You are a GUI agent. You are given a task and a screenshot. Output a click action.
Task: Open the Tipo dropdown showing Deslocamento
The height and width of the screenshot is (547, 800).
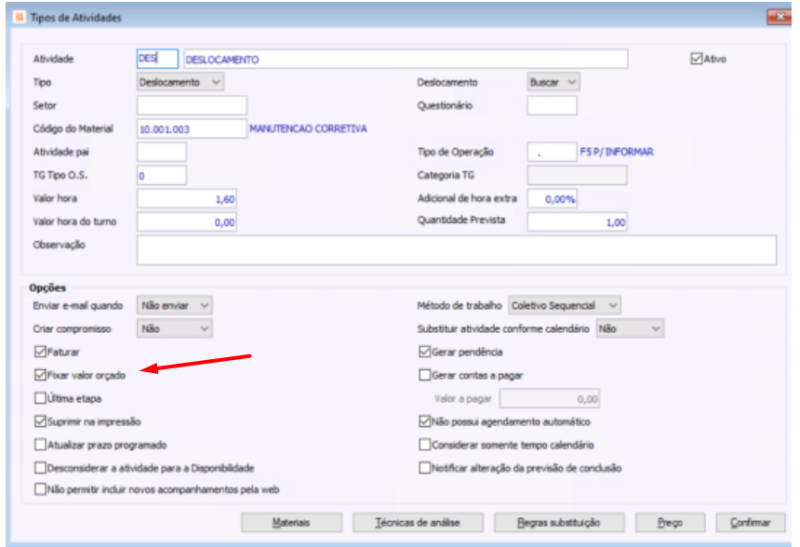(180, 82)
